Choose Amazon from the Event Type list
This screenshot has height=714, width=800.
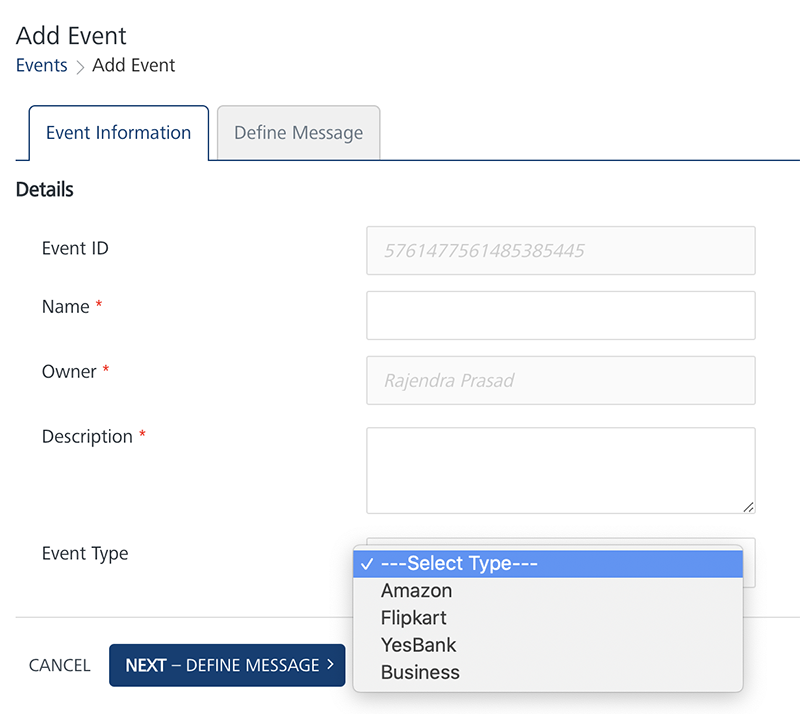click(416, 591)
